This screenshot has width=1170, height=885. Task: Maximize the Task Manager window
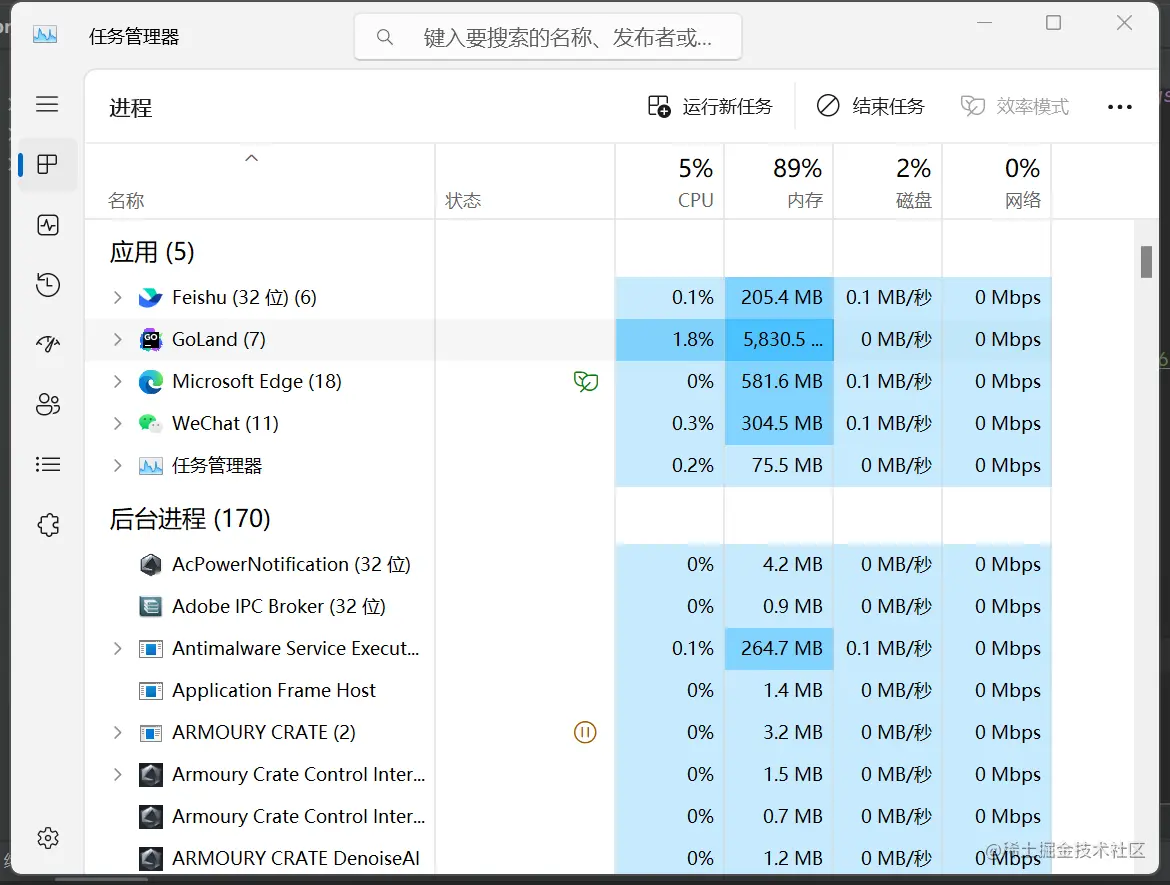point(1053,23)
